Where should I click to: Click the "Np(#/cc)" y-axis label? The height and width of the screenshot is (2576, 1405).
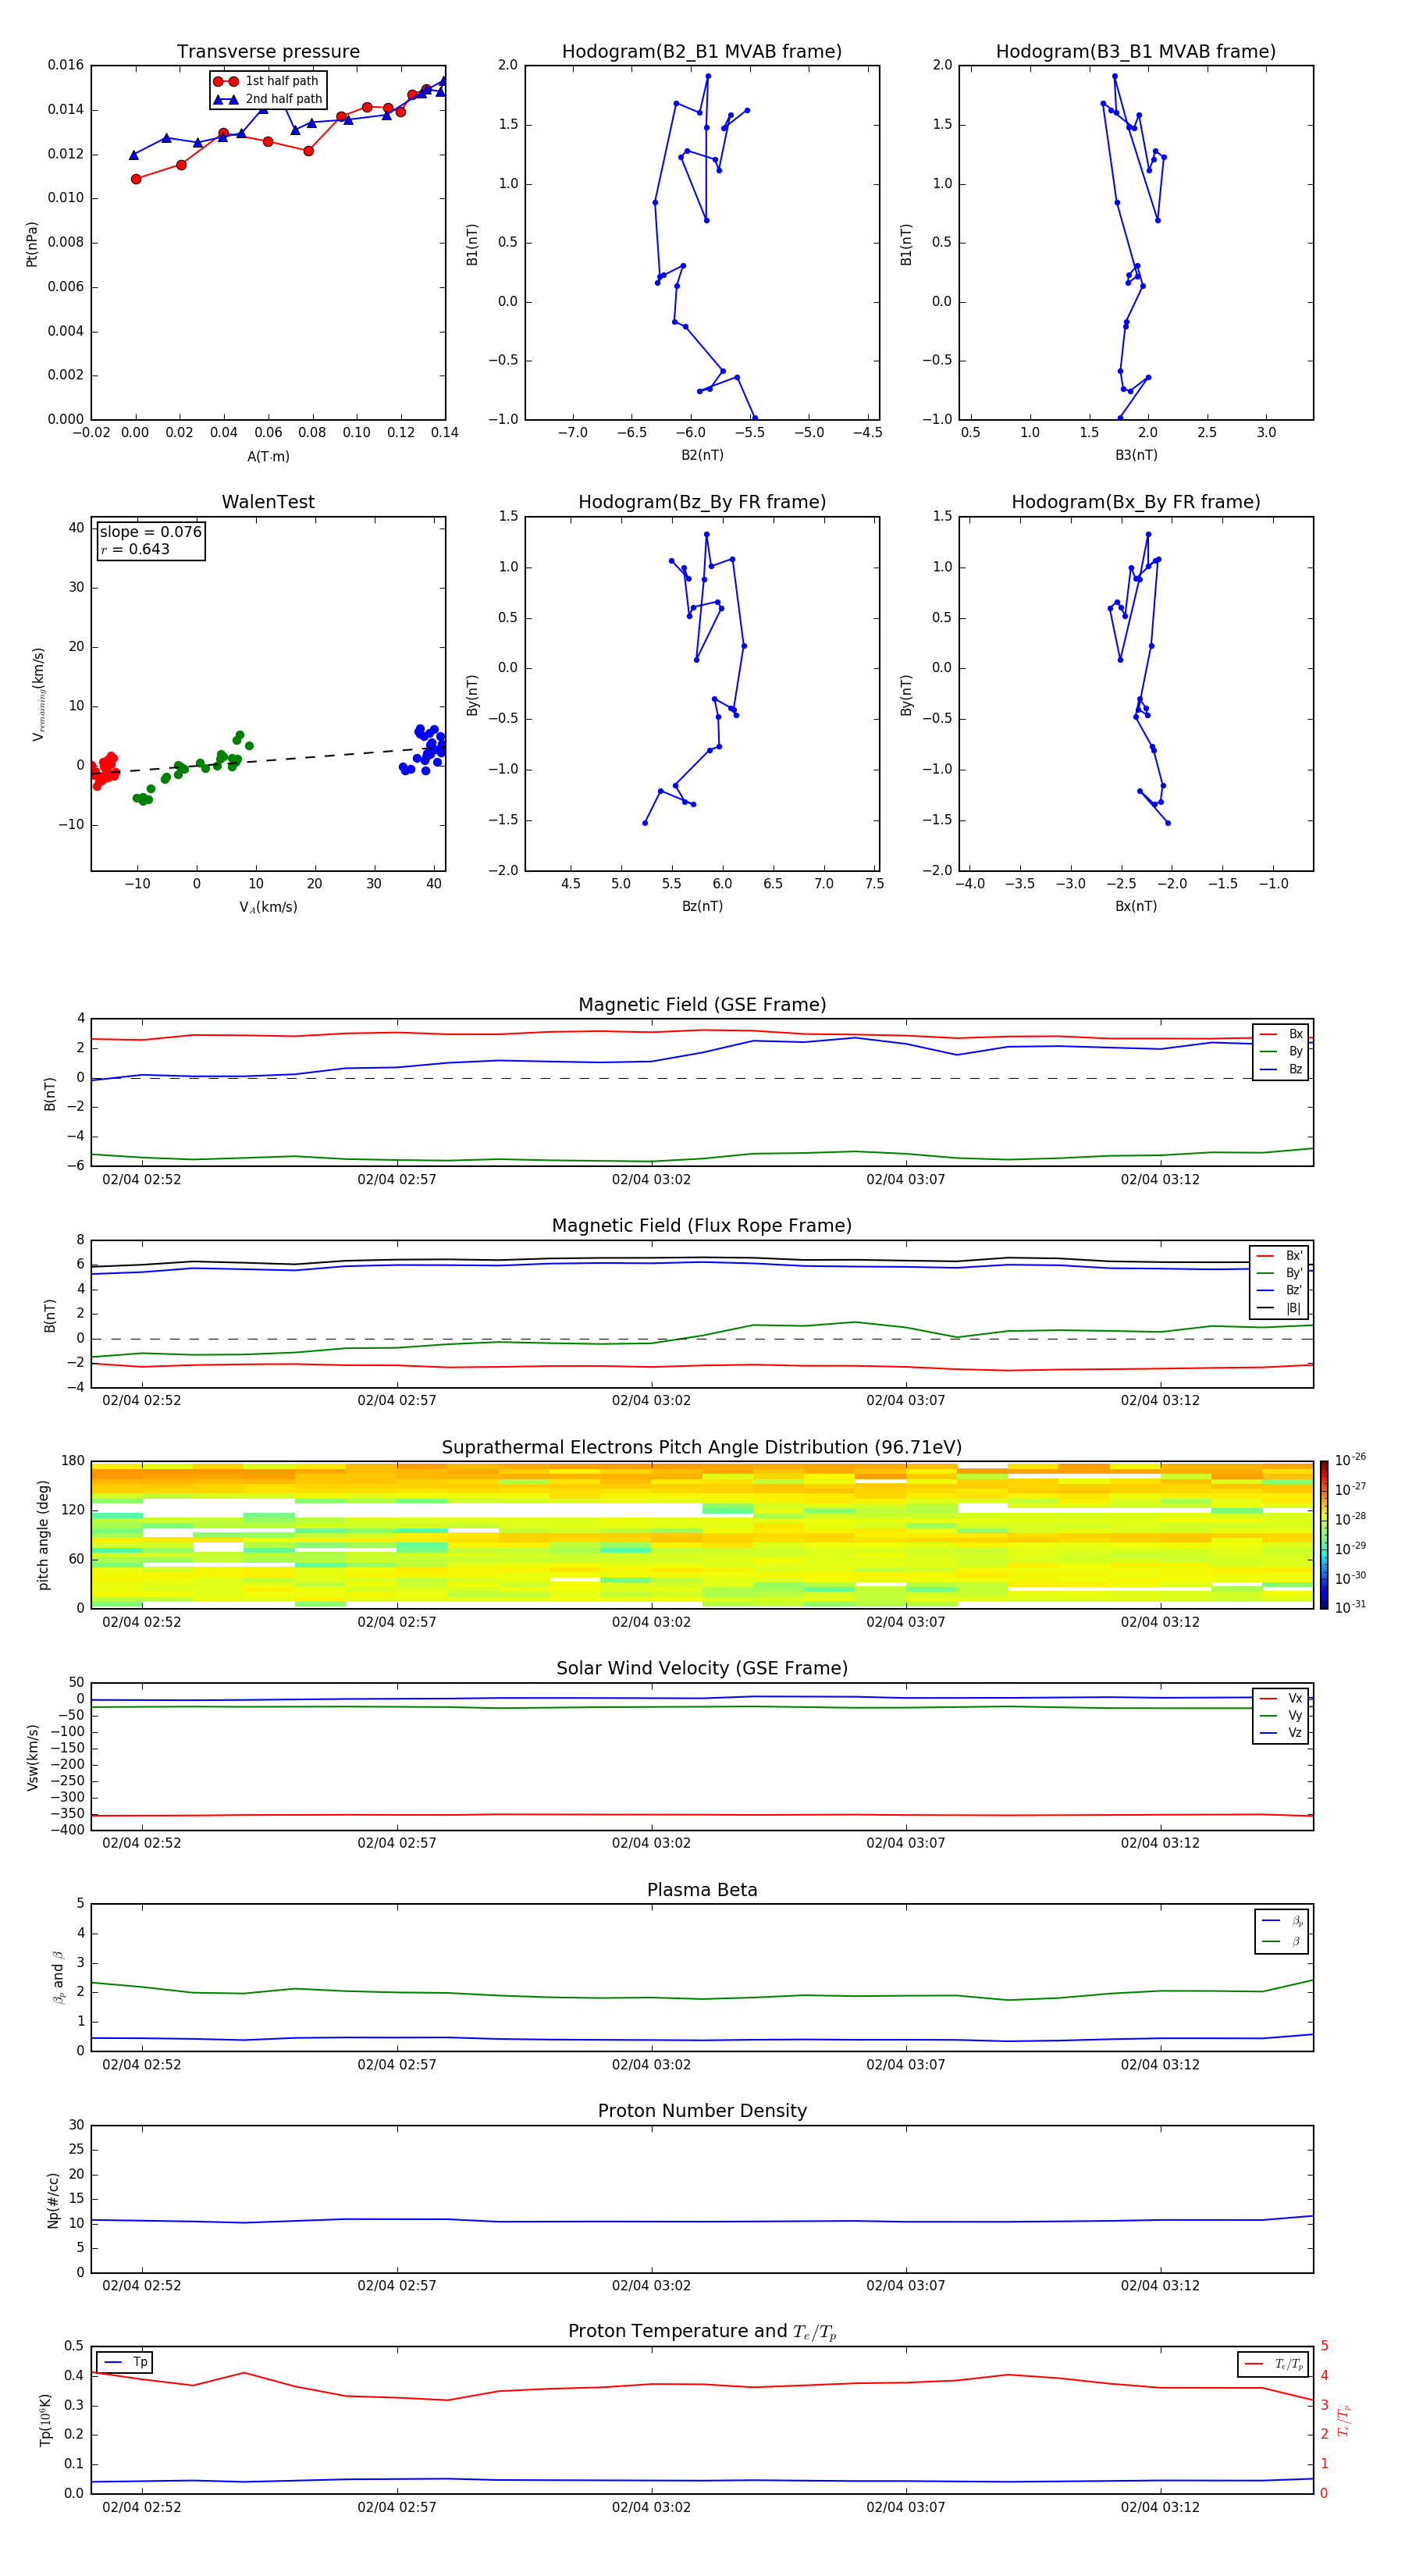[53, 2200]
